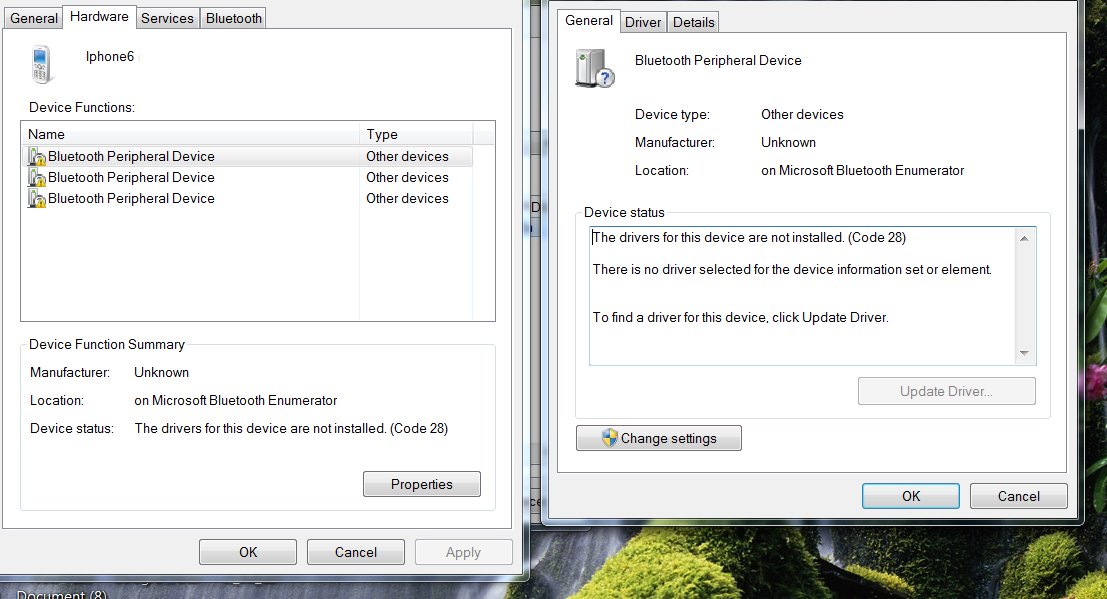Click the 'Other devices' device type value in properties window
Image resolution: width=1107 pixels, height=599 pixels.
(802, 114)
